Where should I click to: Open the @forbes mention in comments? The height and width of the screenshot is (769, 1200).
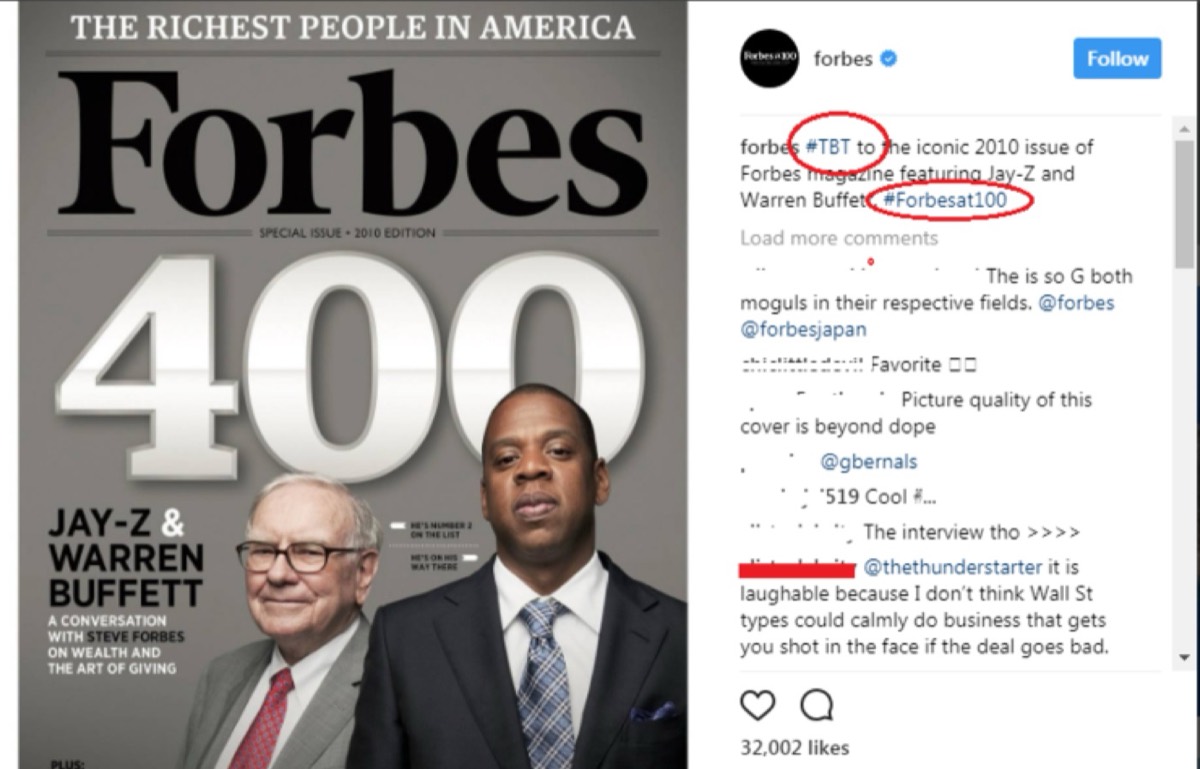[x=1076, y=302]
